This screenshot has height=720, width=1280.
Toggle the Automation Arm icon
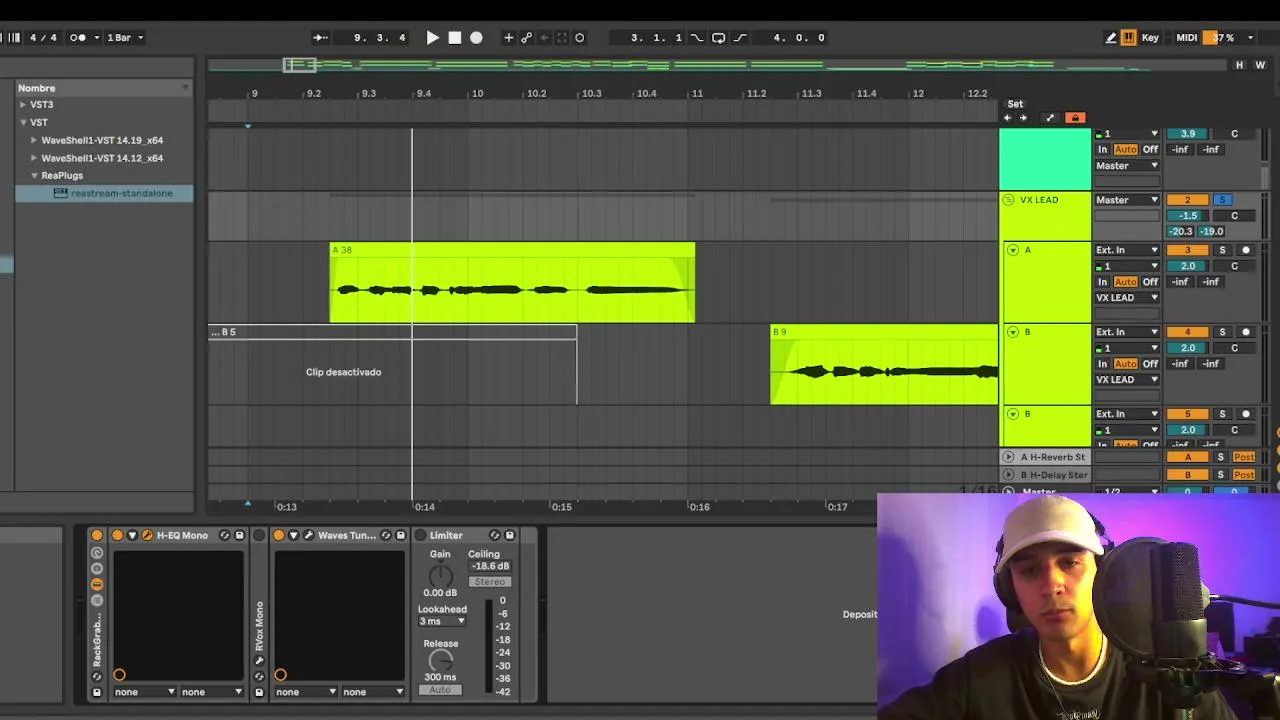coord(526,38)
